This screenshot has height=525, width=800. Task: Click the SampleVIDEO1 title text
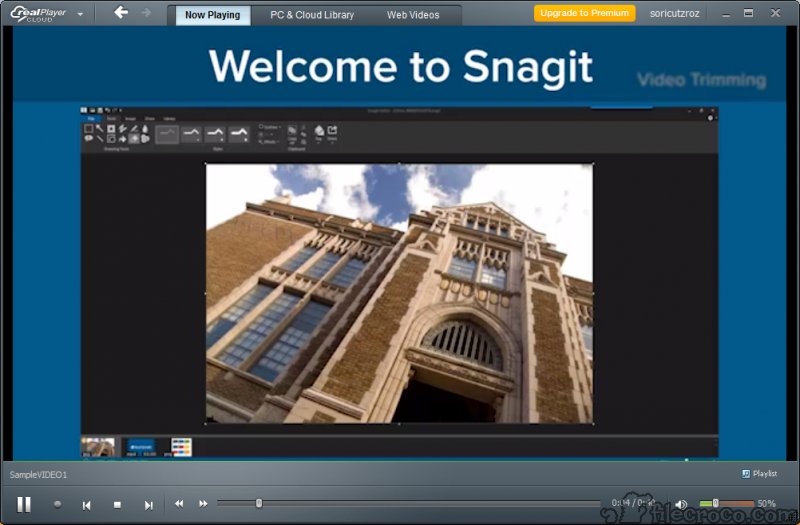(38, 475)
